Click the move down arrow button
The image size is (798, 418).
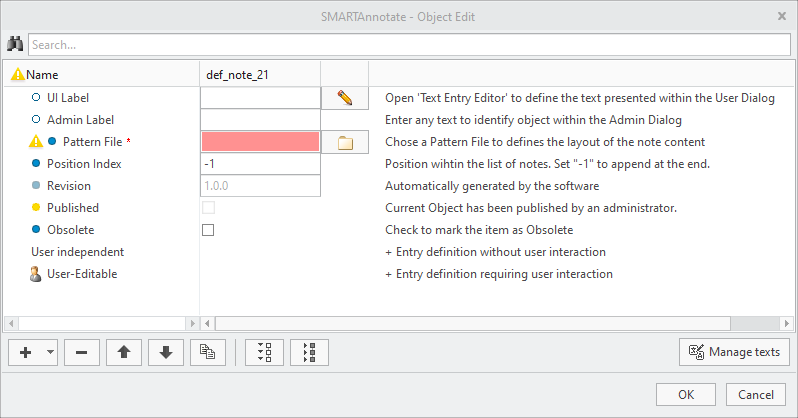click(x=166, y=352)
